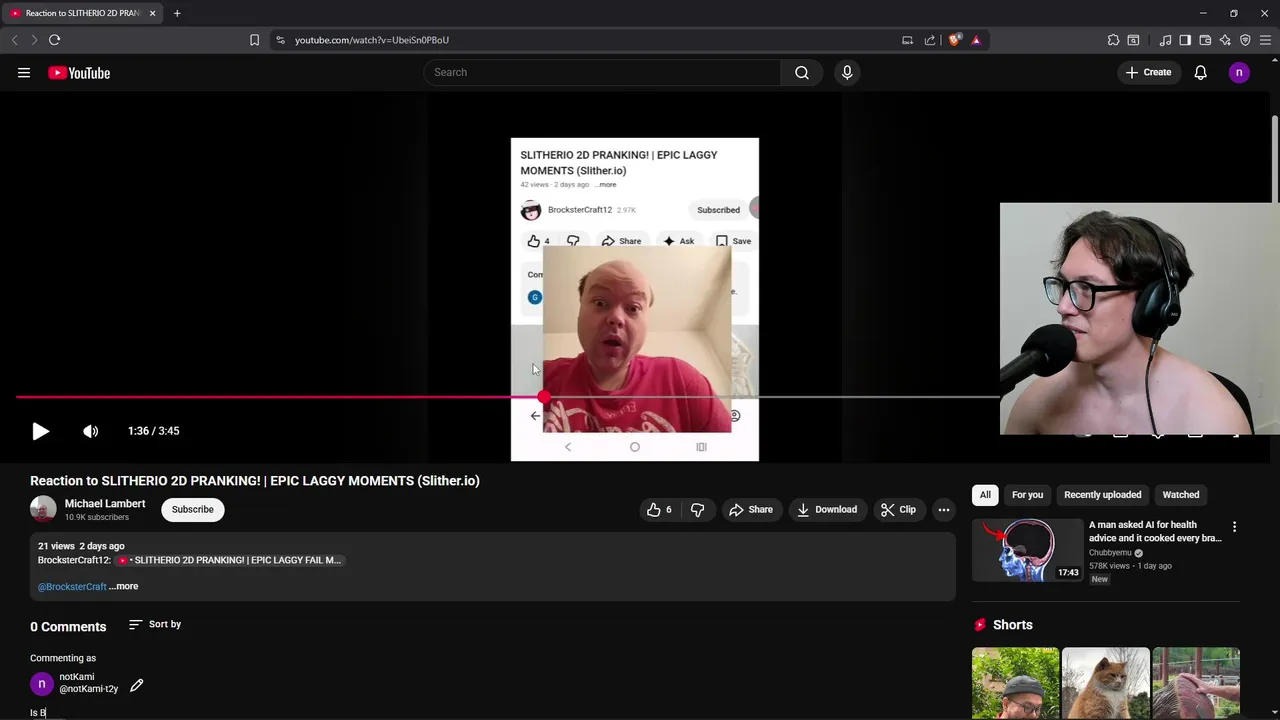Toggle the browser sidebar panel
This screenshot has width=1280, height=720.
click(x=1185, y=40)
